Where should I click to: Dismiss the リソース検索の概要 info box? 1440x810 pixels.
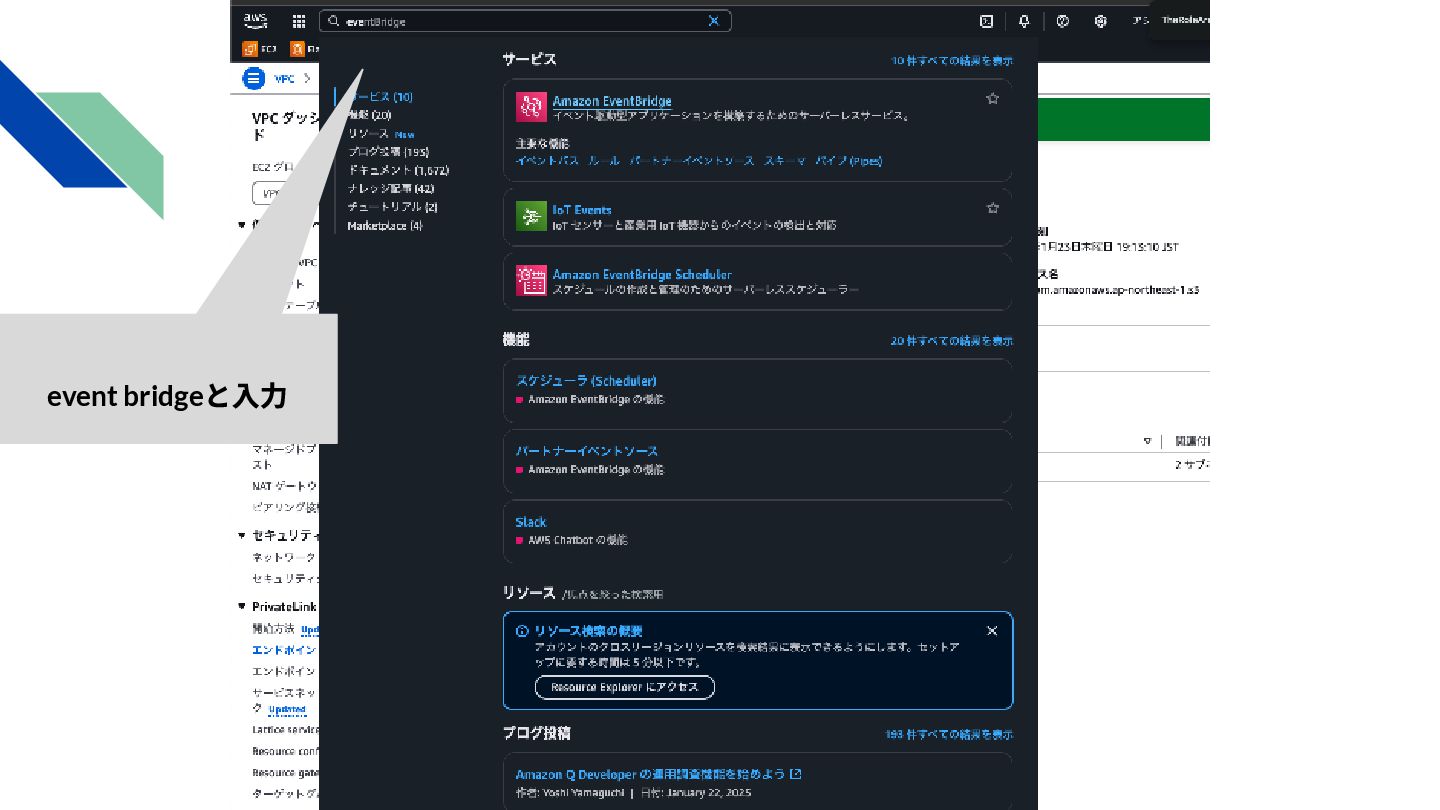(992, 631)
